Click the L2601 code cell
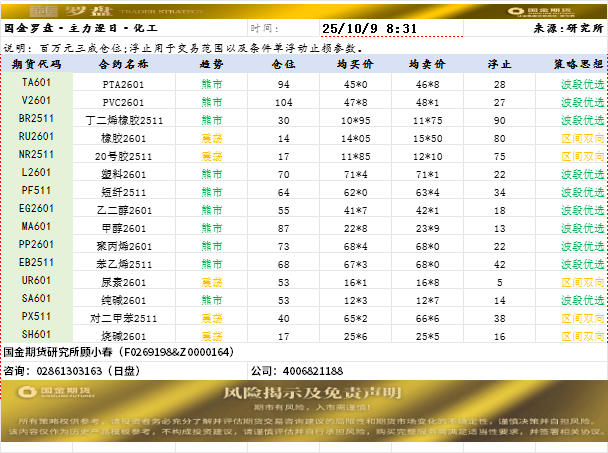This screenshot has width=608, height=453. [x=36, y=172]
